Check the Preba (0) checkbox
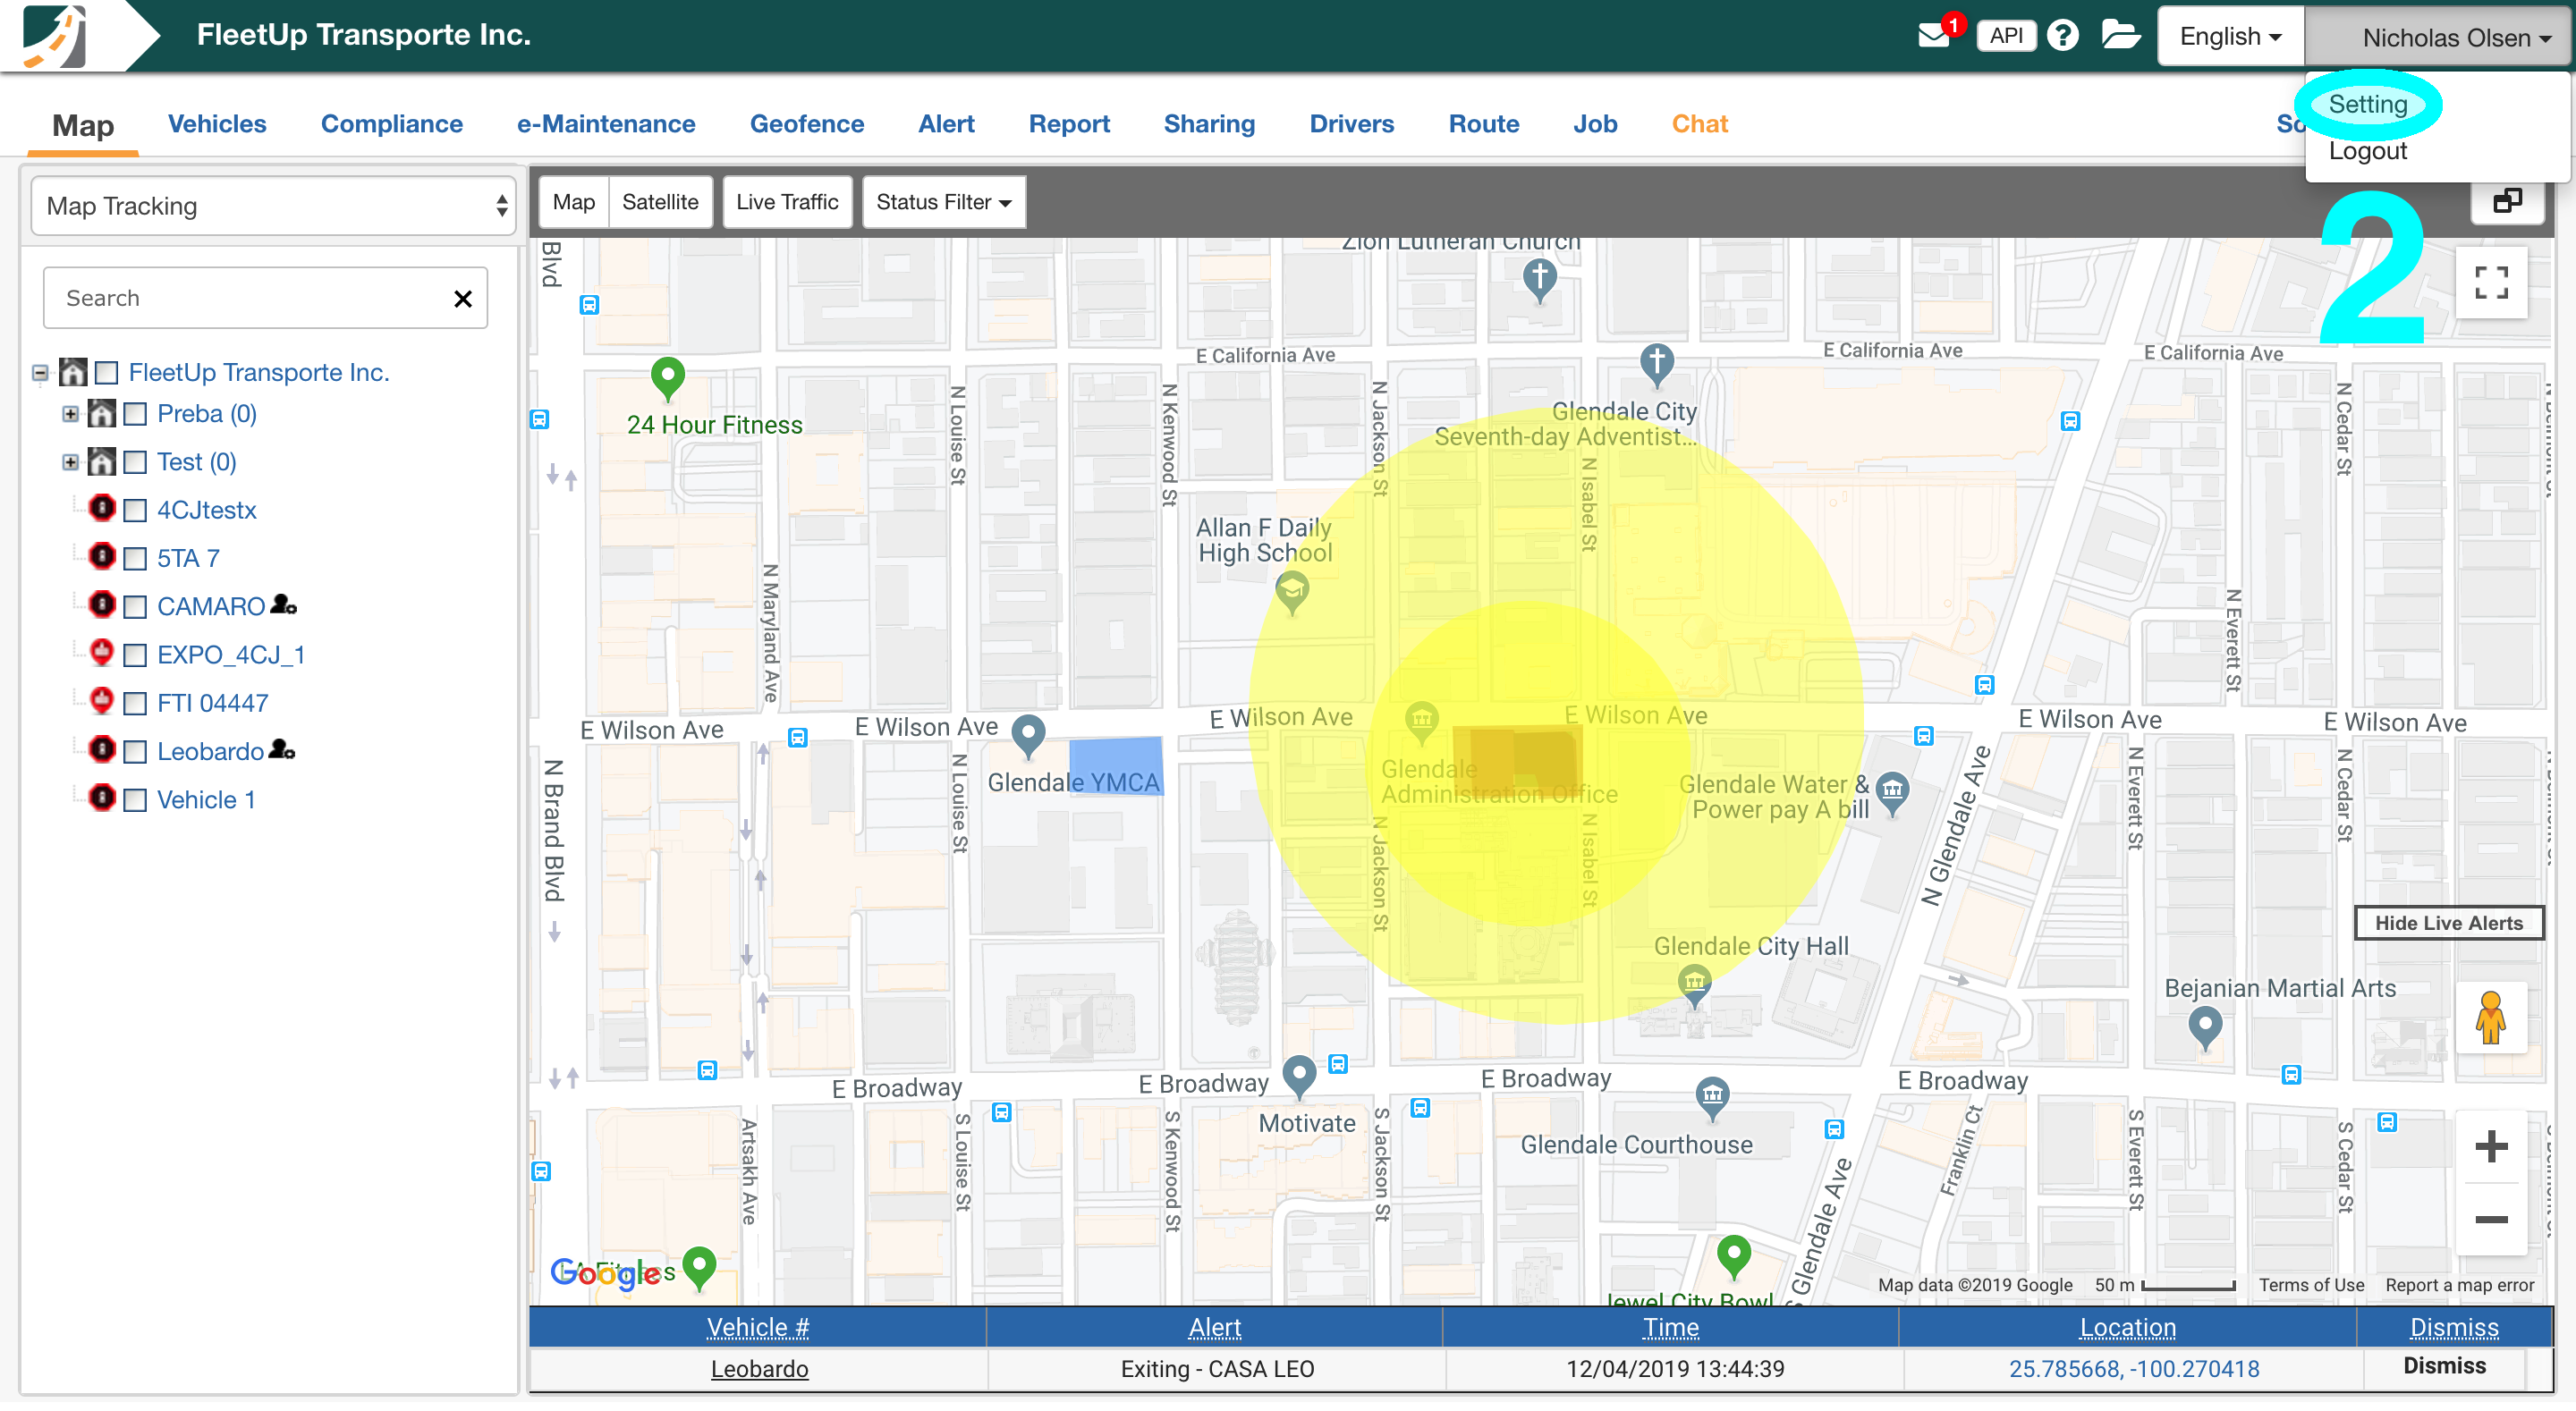Screen dimensions: 2576x1411 tap(135, 415)
